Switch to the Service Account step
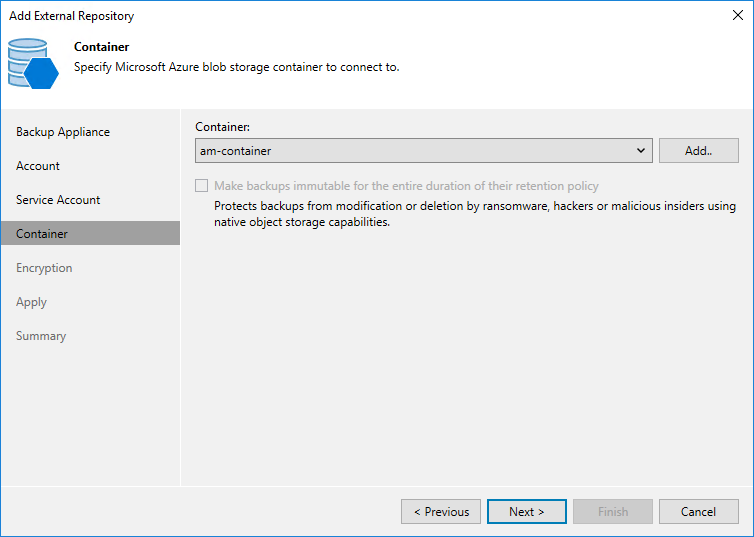The image size is (754, 537). pos(58,200)
